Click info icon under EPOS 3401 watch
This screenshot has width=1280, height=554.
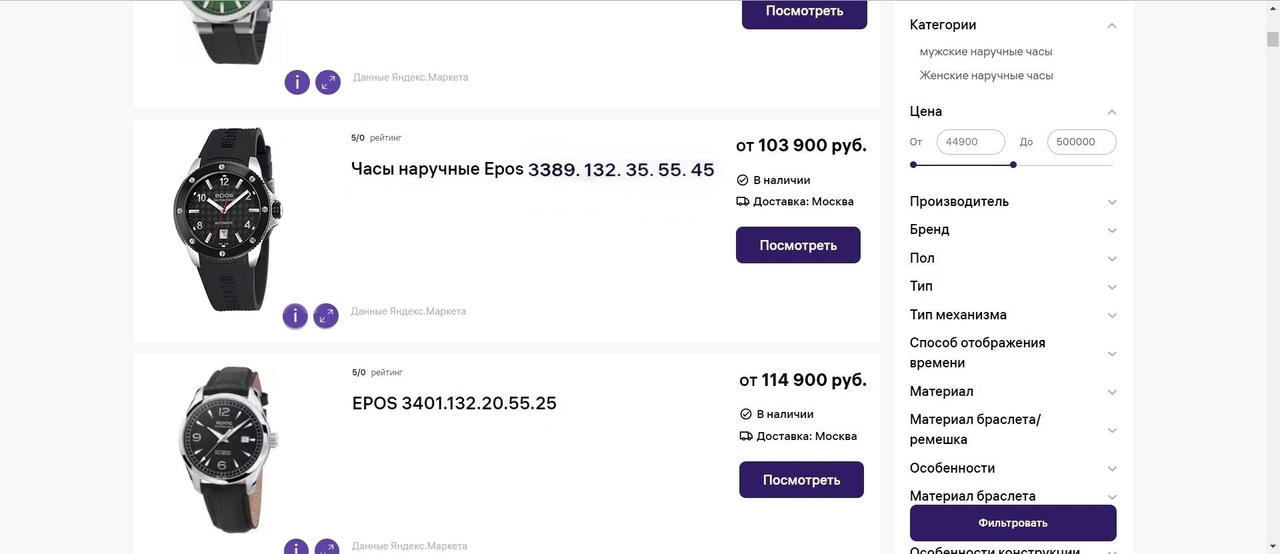[x=297, y=548]
